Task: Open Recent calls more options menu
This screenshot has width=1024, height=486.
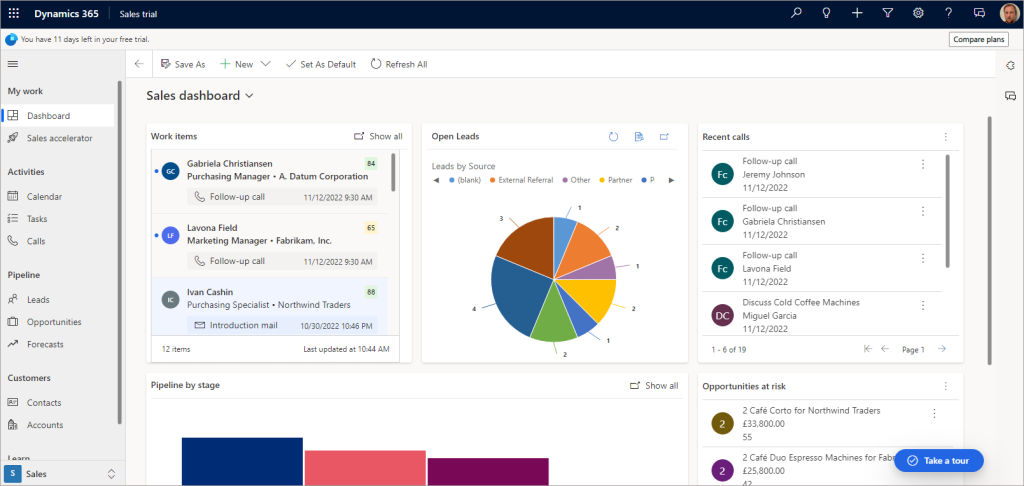Action: [x=945, y=137]
